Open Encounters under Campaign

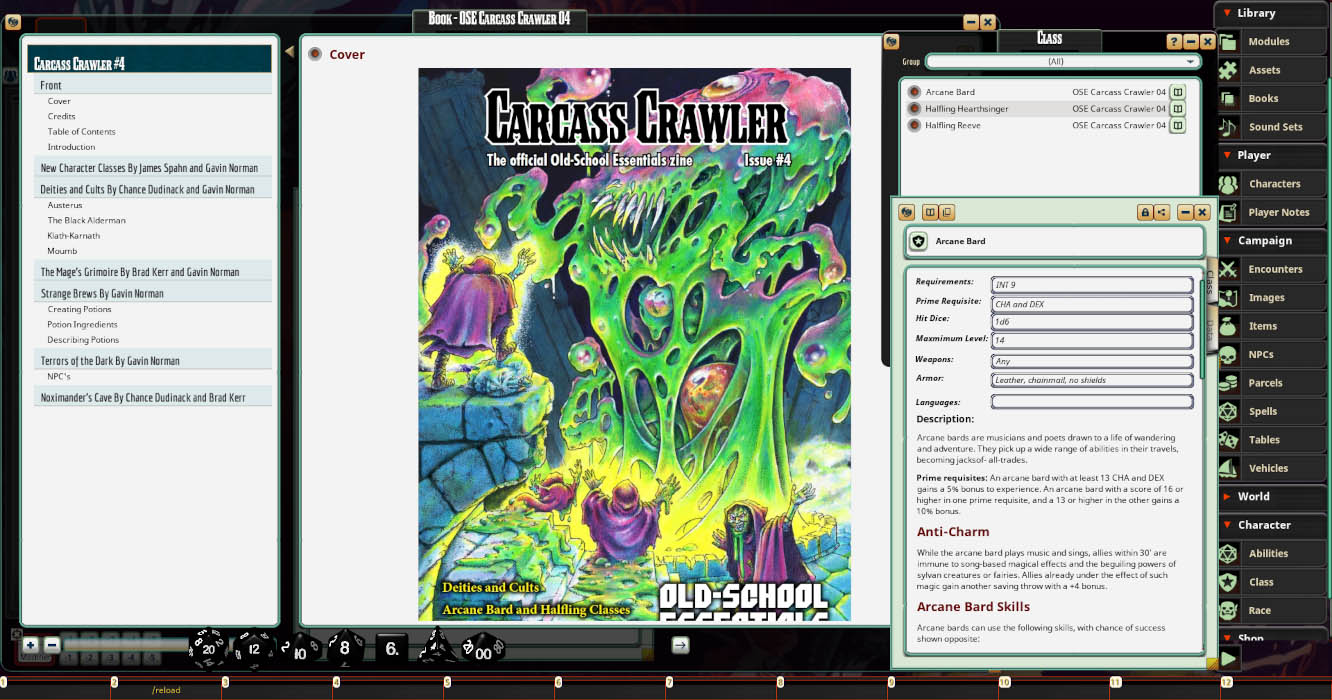click(1272, 269)
